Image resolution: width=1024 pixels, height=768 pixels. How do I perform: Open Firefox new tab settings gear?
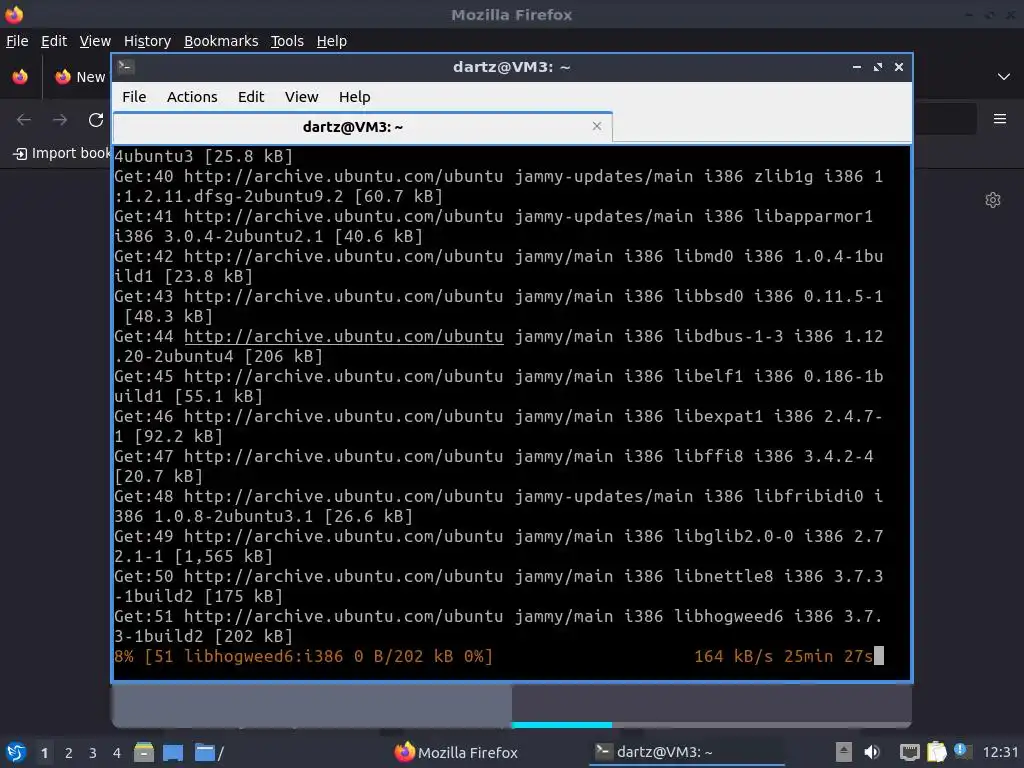coord(993,200)
